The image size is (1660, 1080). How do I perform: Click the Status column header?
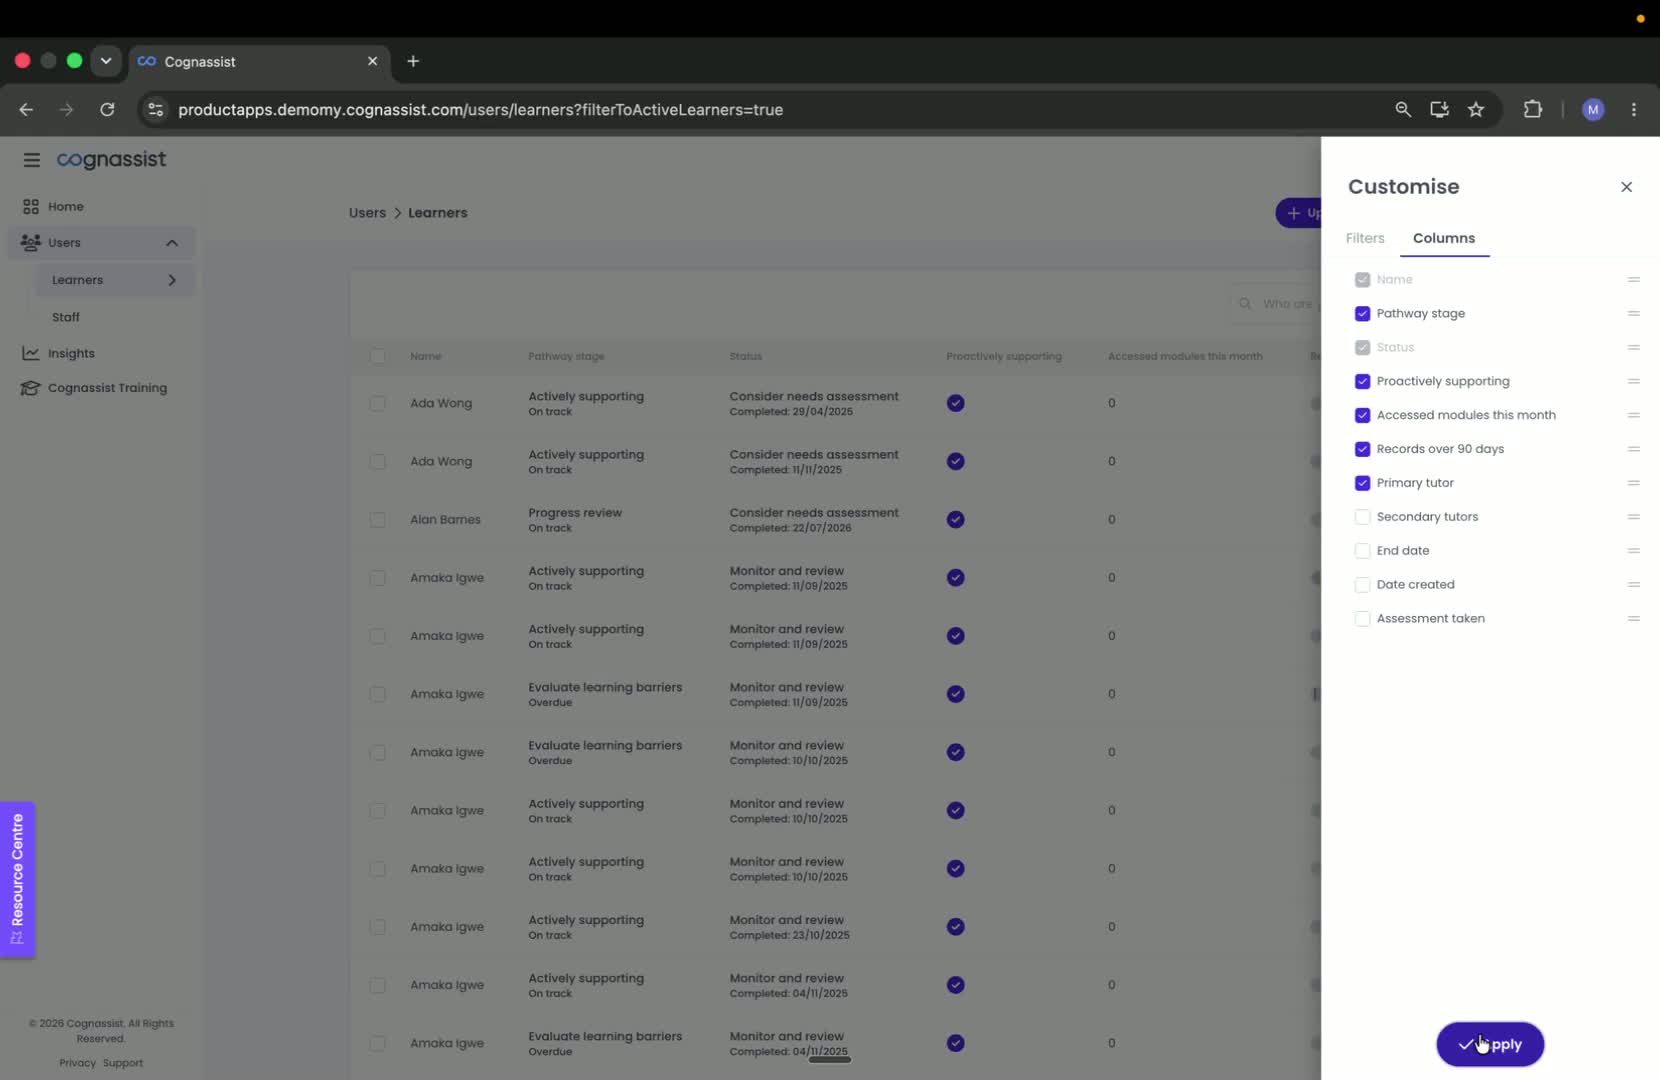(x=745, y=357)
